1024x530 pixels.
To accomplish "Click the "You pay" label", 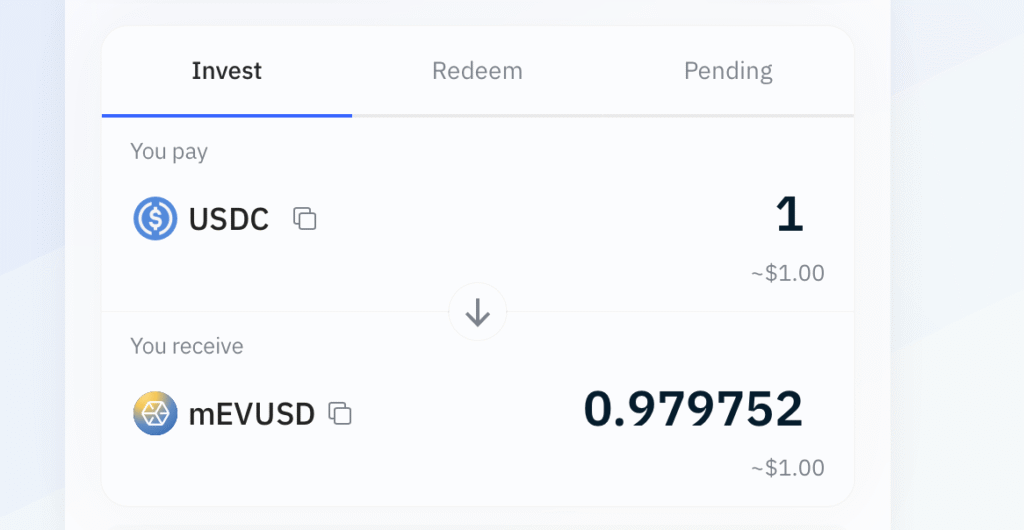I will [x=169, y=152].
